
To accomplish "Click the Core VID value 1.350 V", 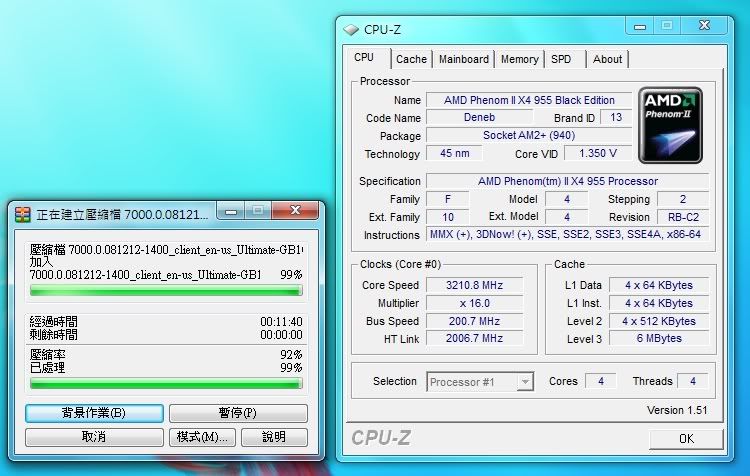I will [x=598, y=154].
